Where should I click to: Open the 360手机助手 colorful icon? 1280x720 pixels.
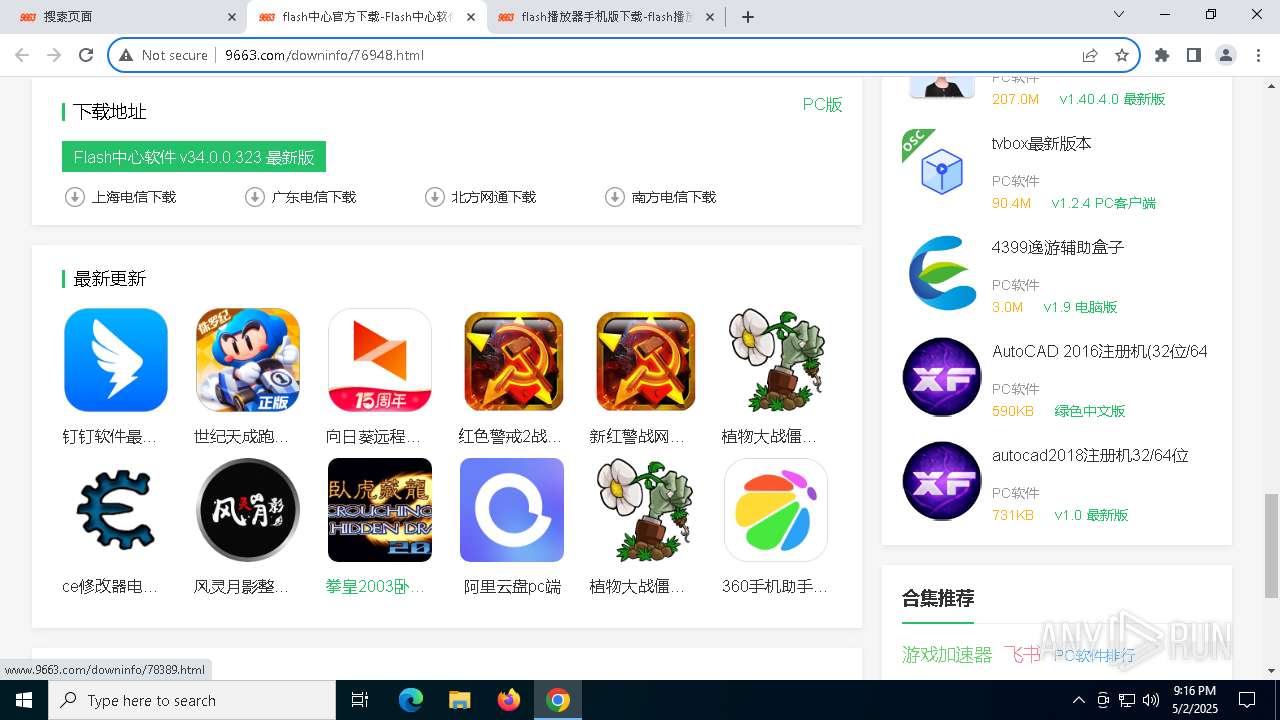pos(775,510)
